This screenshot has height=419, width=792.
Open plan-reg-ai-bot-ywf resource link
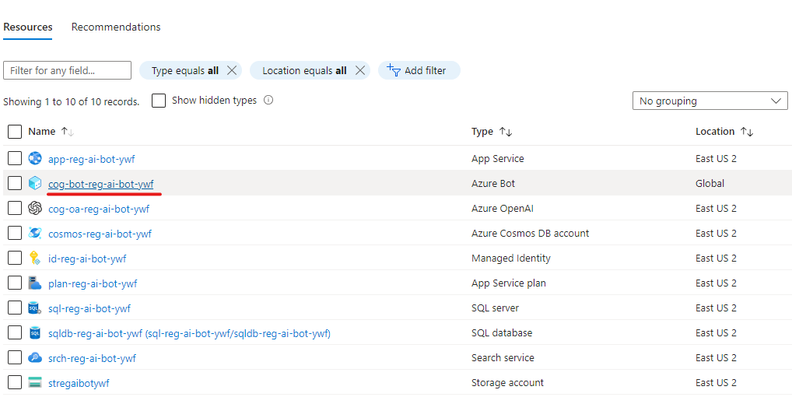[92, 284]
